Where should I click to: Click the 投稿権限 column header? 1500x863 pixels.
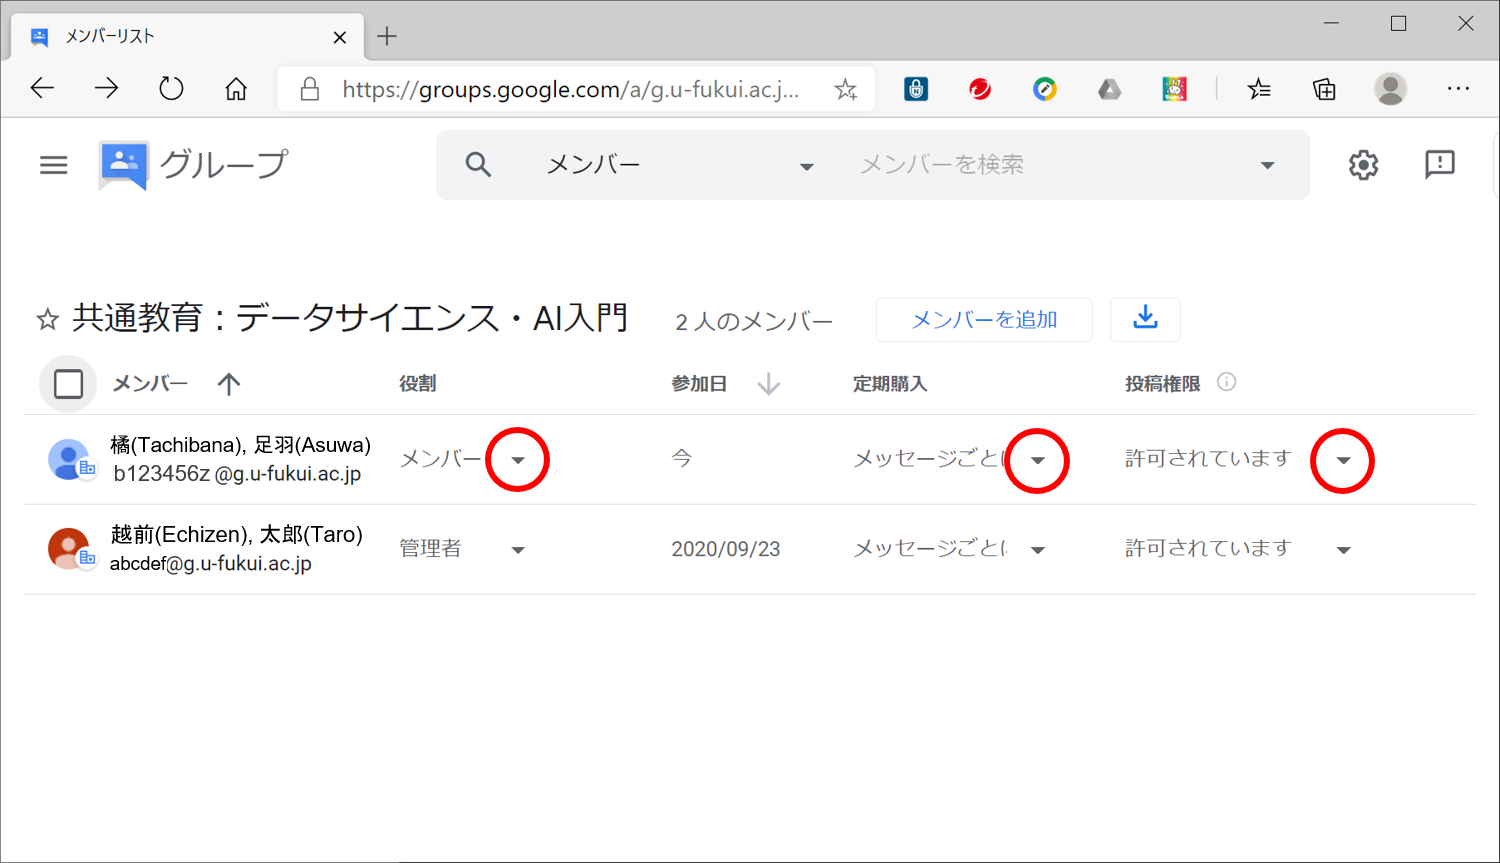coord(1162,384)
